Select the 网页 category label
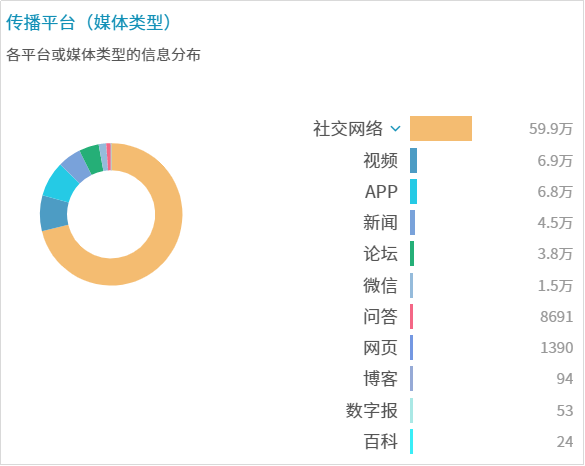This screenshot has width=585, height=466. click(x=380, y=348)
